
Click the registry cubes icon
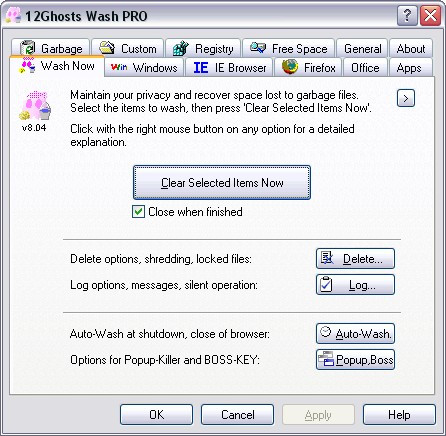tap(181, 48)
